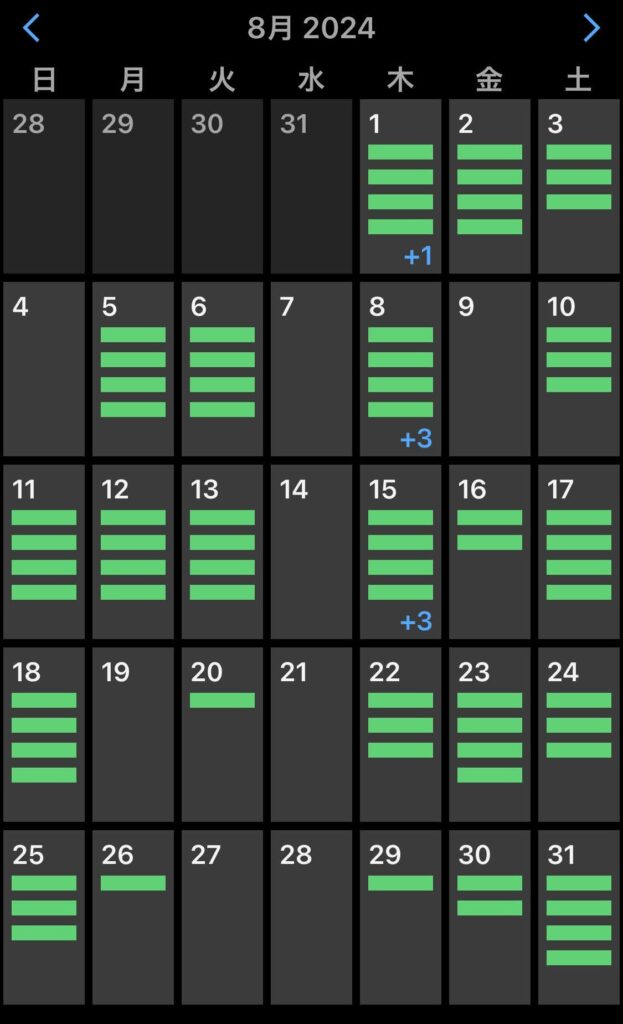The image size is (623, 1024).
Task: Expand +1 more events on August 1
Action: pyautogui.click(x=417, y=256)
